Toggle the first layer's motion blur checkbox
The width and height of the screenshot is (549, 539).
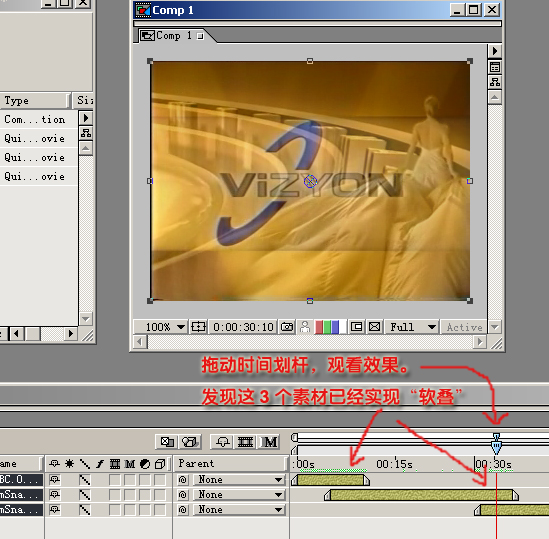point(130,479)
